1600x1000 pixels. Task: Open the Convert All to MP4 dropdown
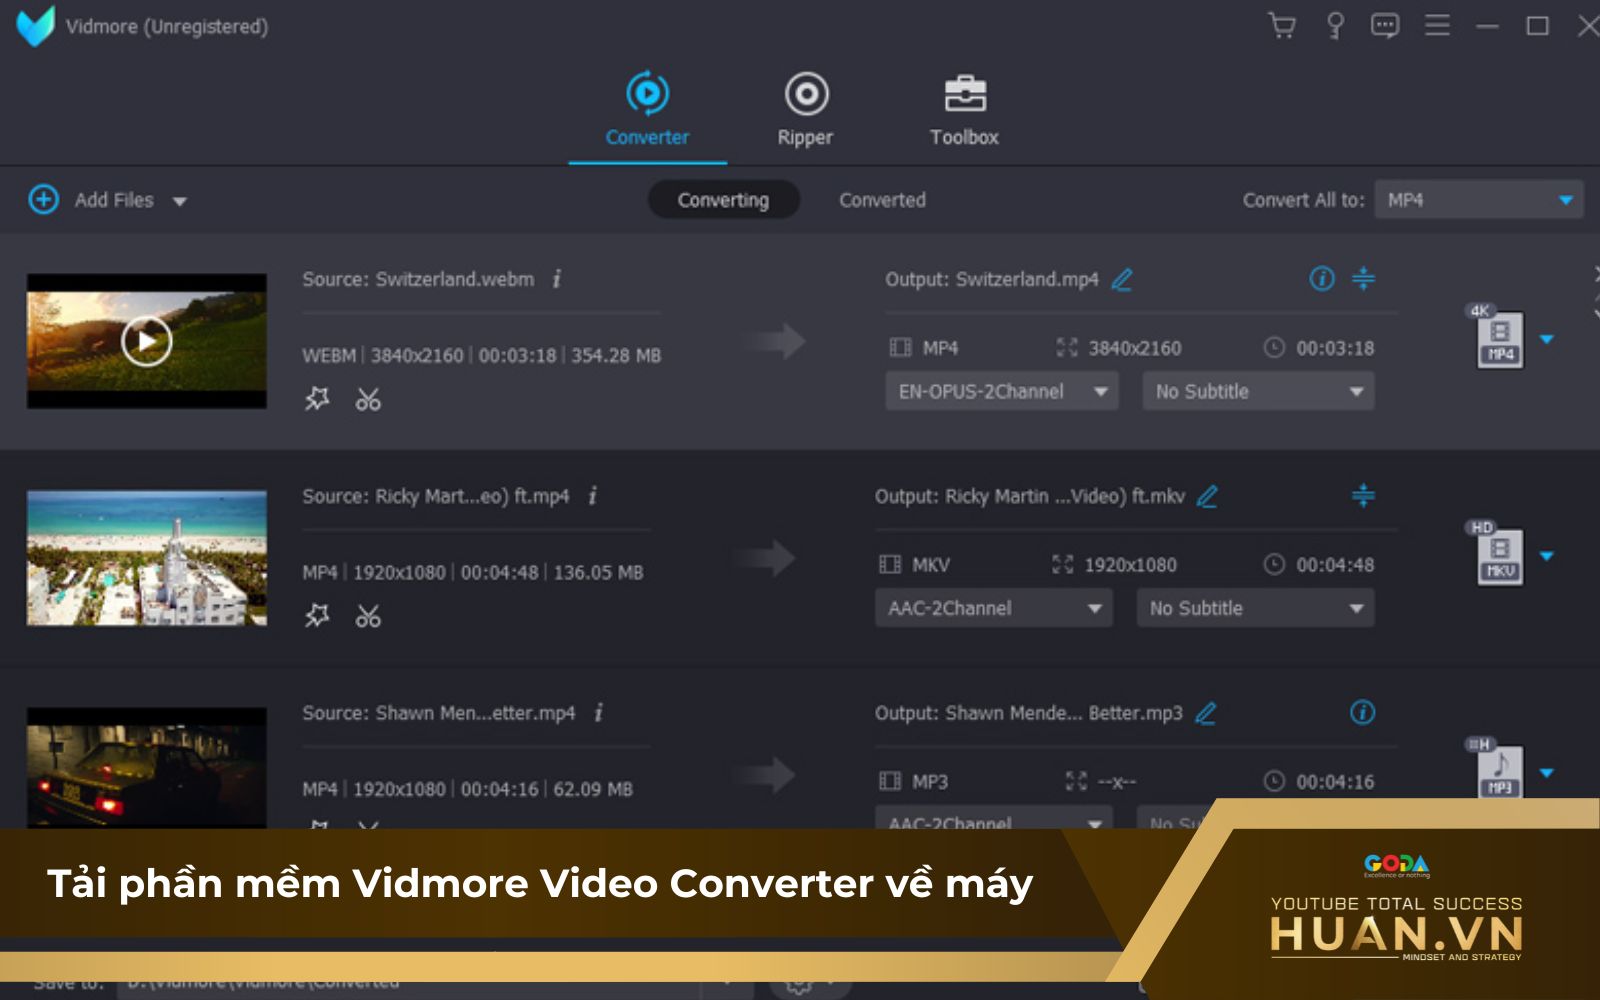pyautogui.click(x=1479, y=200)
